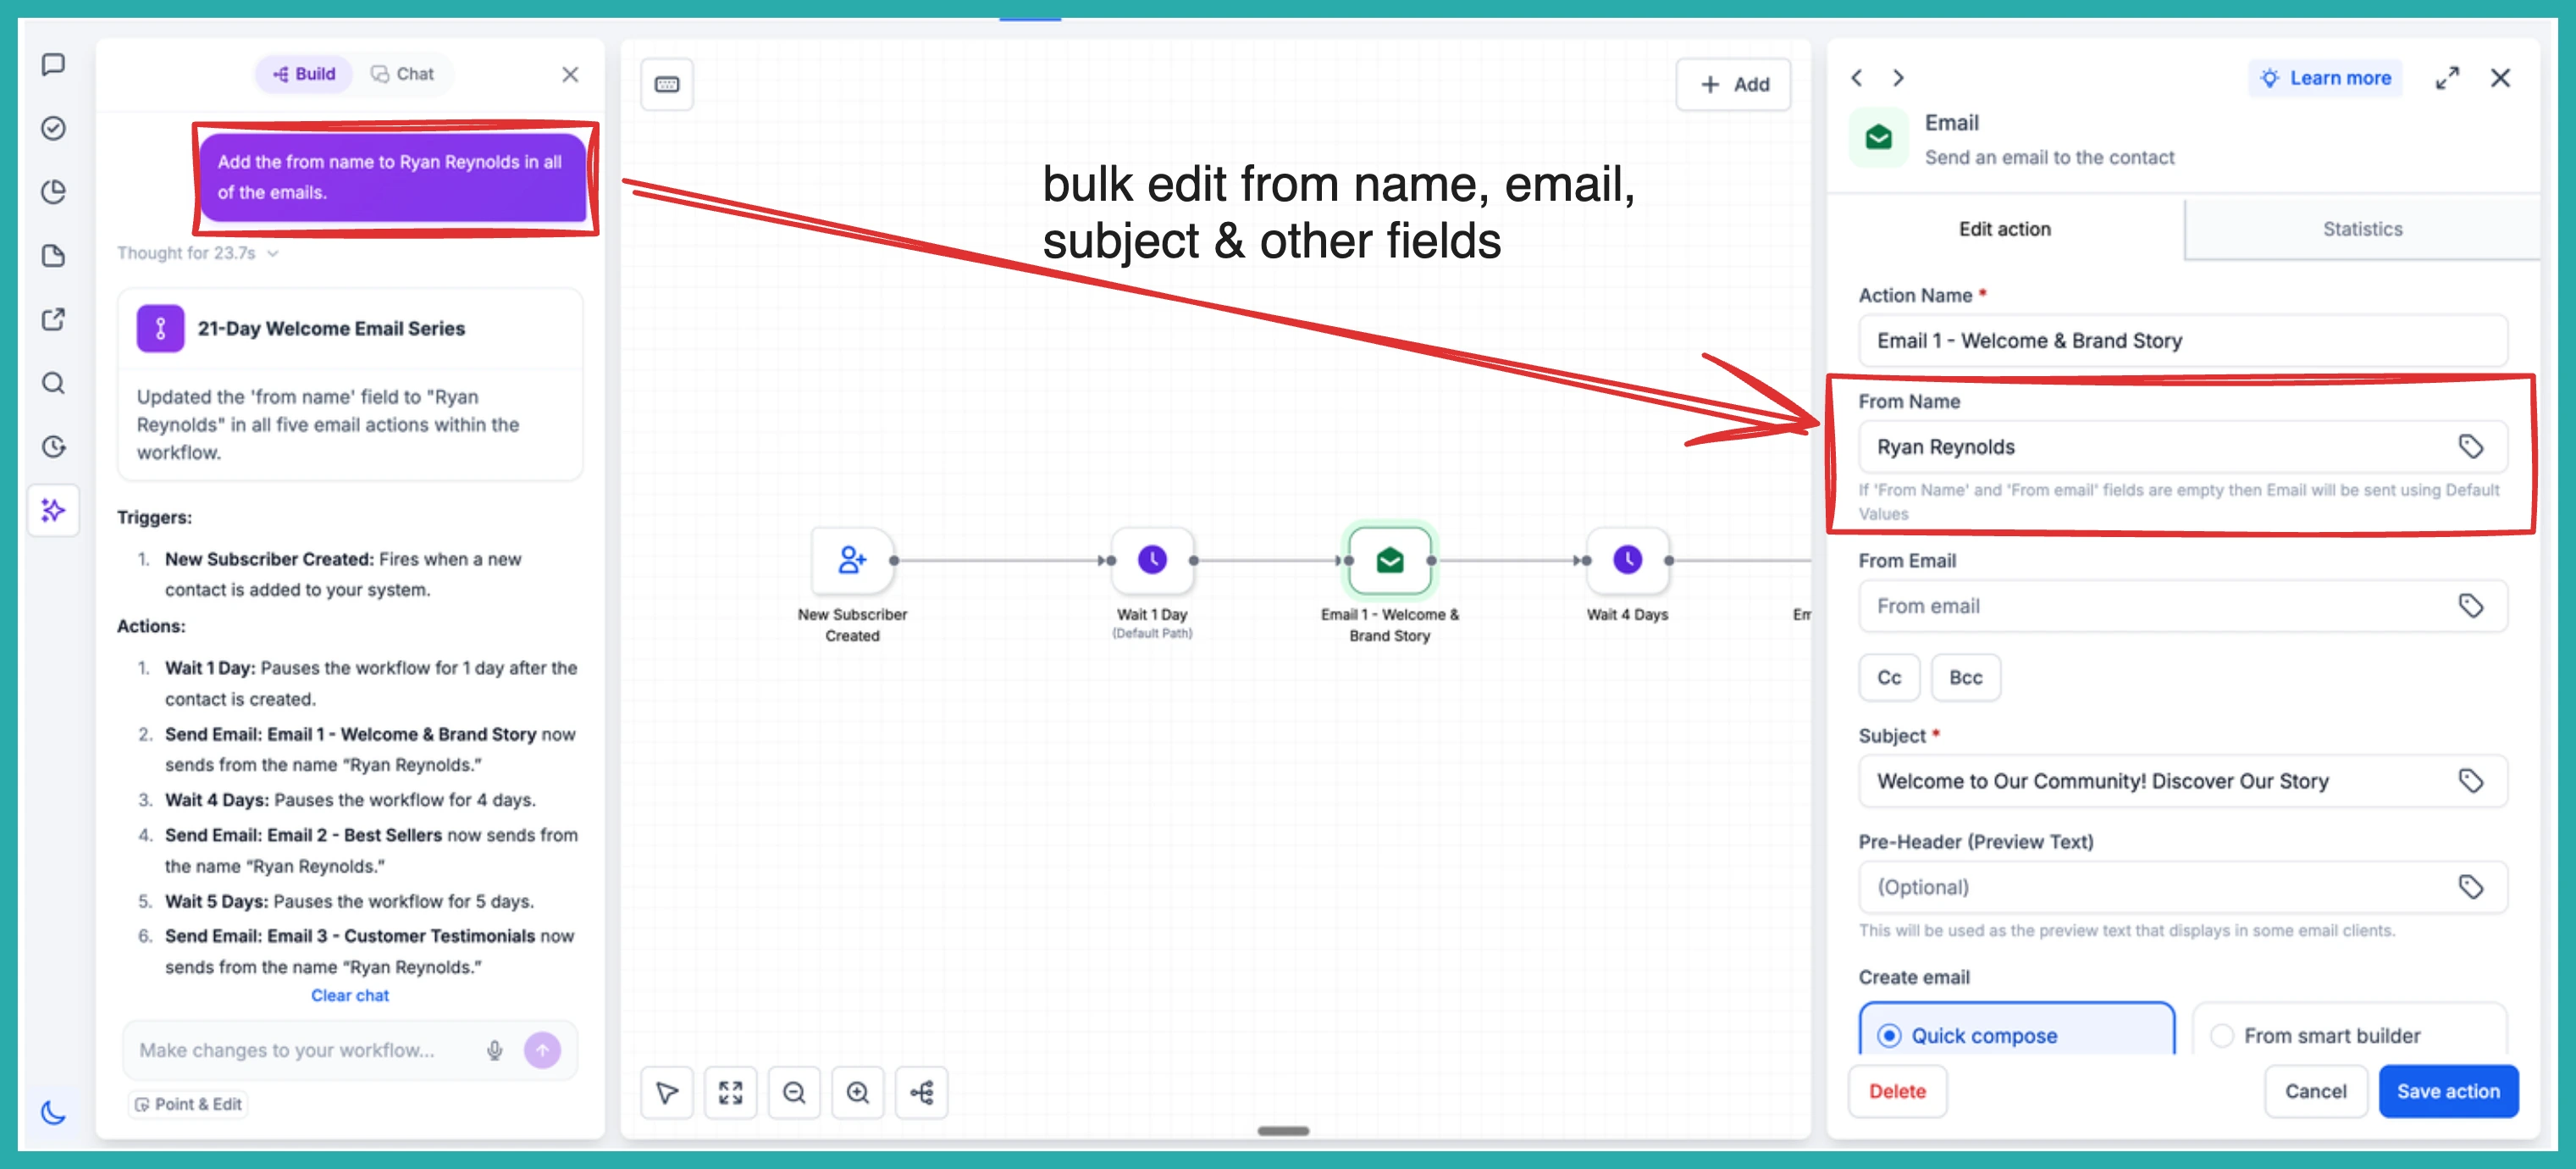
Task: Open the conversations chat bubble sidebar icon
Action: coord(54,65)
